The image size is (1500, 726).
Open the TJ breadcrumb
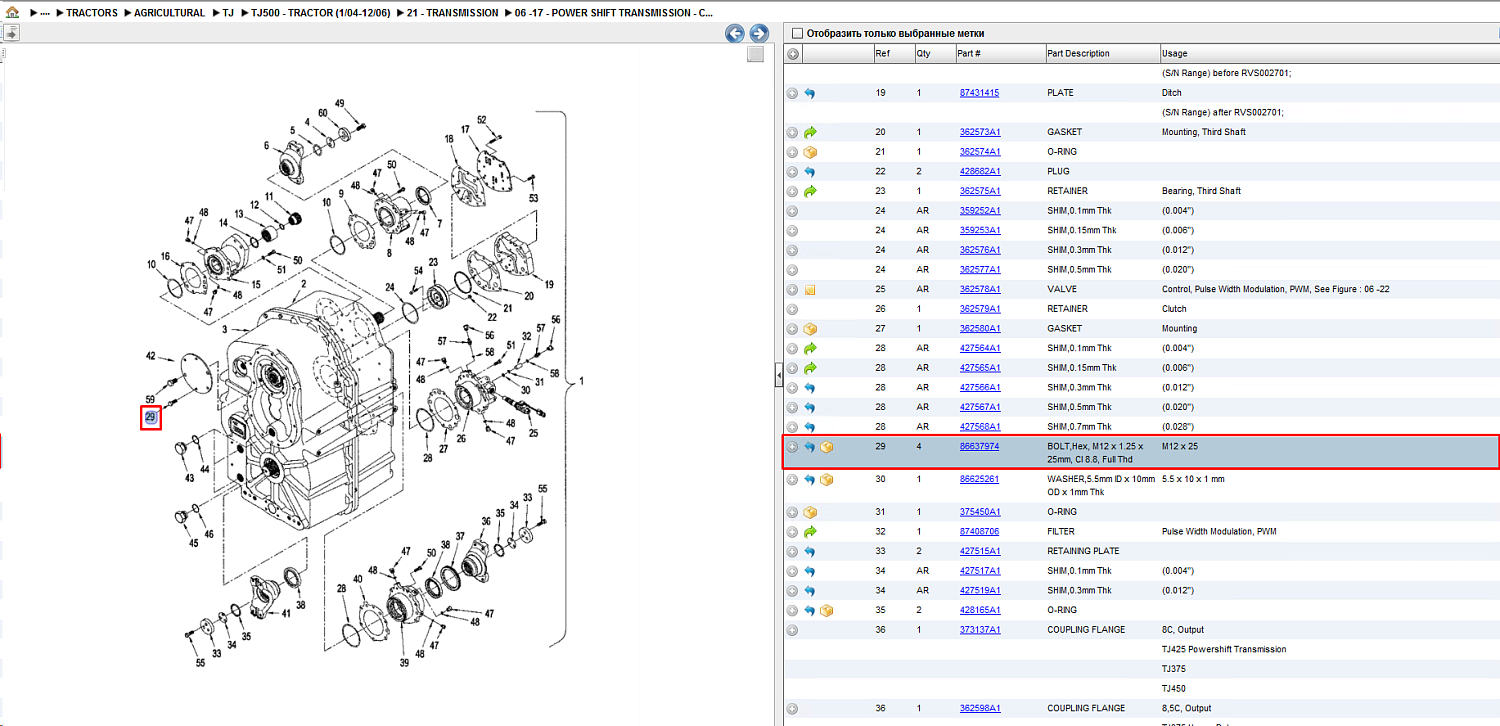tap(228, 13)
